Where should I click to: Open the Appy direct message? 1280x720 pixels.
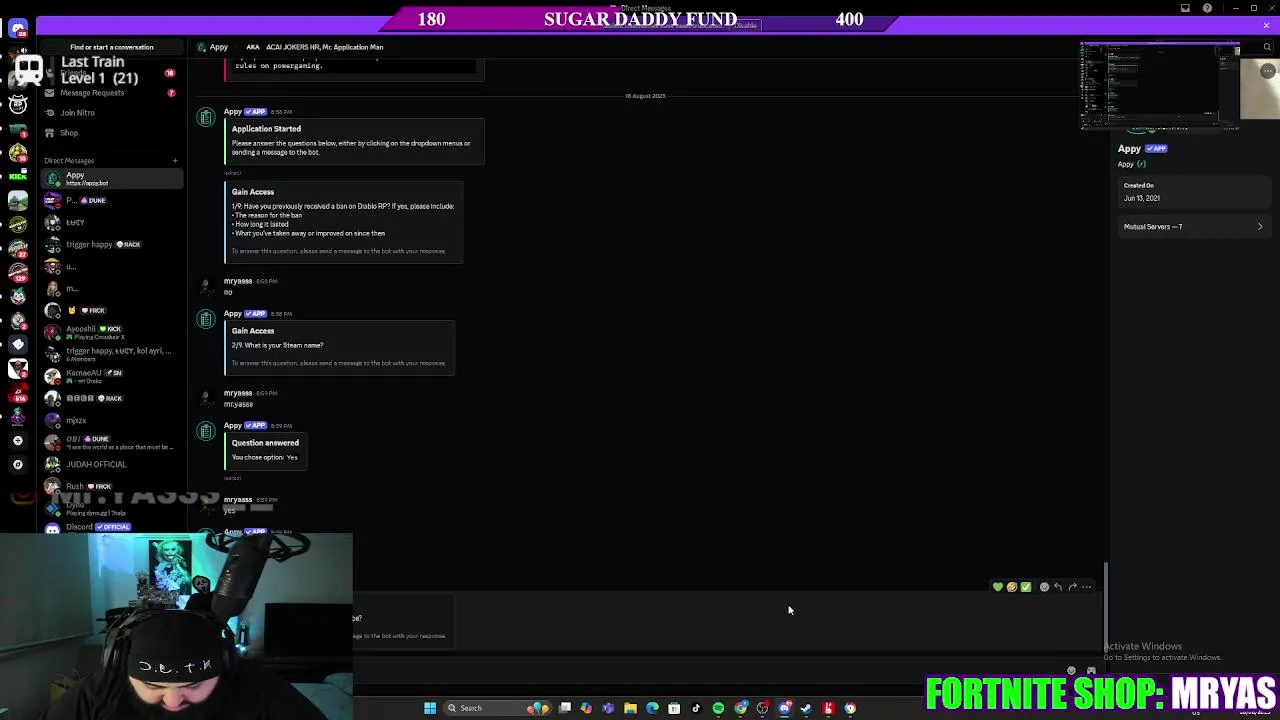[x=112, y=179]
